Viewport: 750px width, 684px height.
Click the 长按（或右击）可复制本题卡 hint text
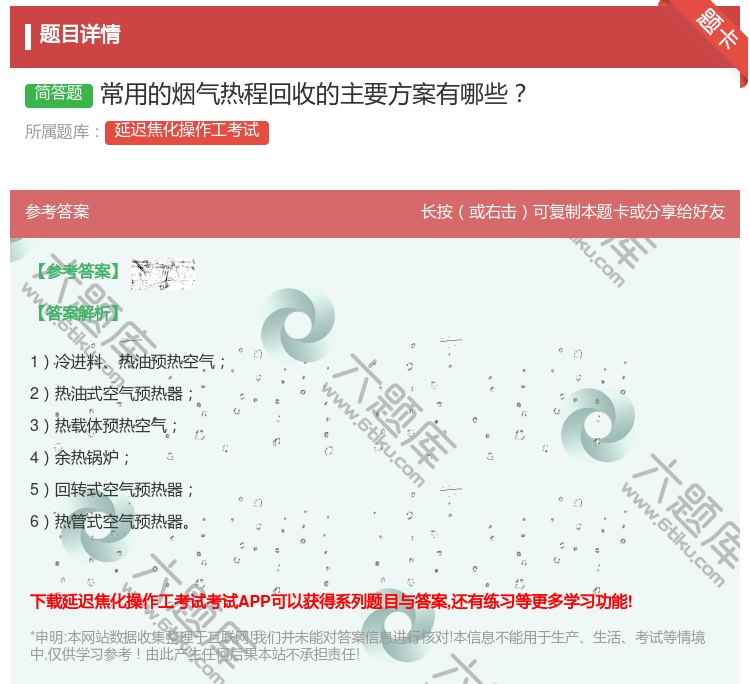click(573, 212)
